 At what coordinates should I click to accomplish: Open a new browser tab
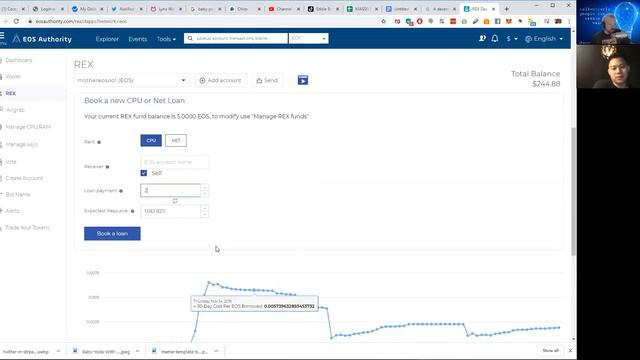pyautogui.click(x=507, y=9)
